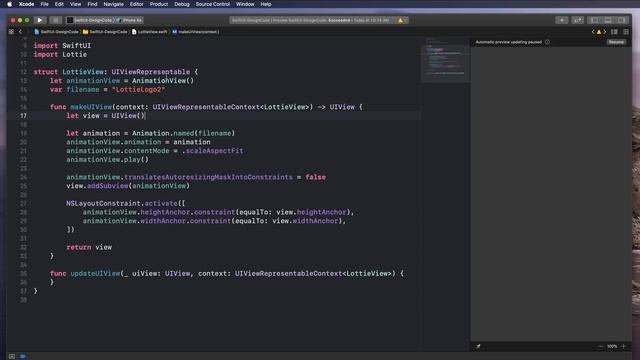The image size is (640, 360).
Task: Toggle the Navigator panel
Action: pyautogui.click(x=595, y=20)
